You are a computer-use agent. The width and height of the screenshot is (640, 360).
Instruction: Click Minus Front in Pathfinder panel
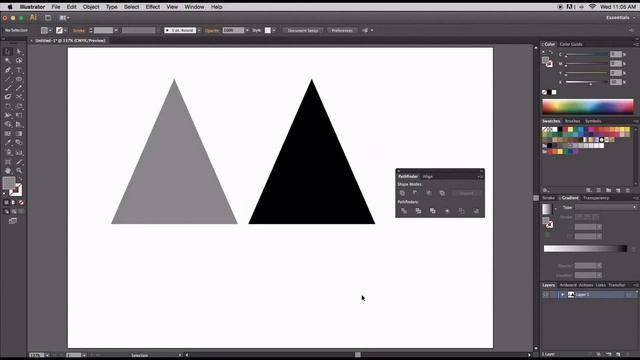pos(416,193)
